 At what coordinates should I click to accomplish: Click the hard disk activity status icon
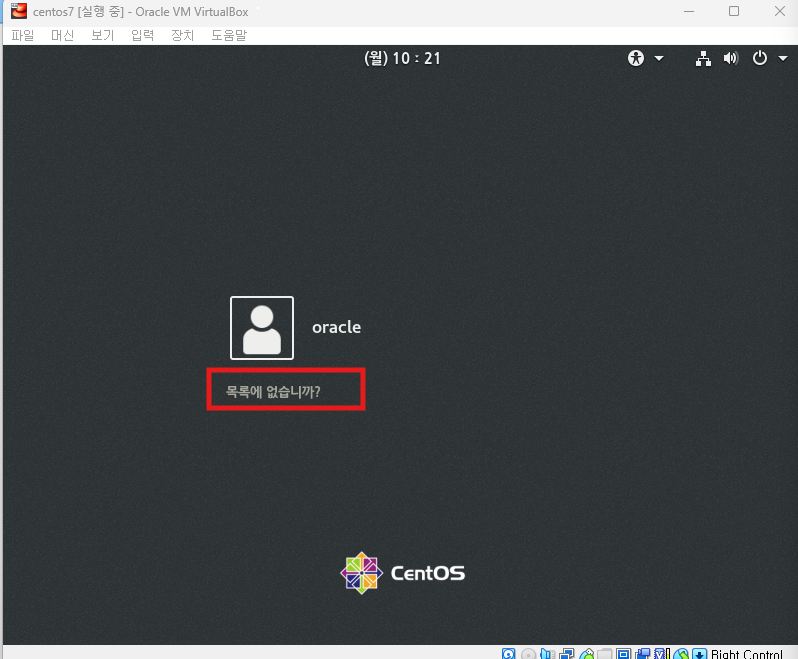pos(508,654)
